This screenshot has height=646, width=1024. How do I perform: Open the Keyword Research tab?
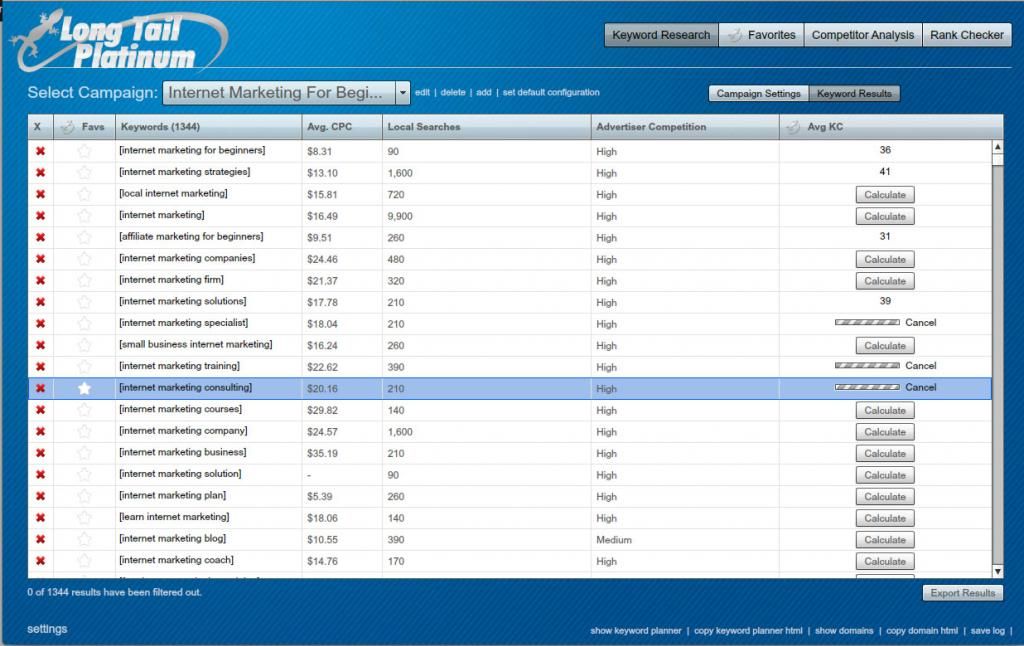pyautogui.click(x=661, y=35)
